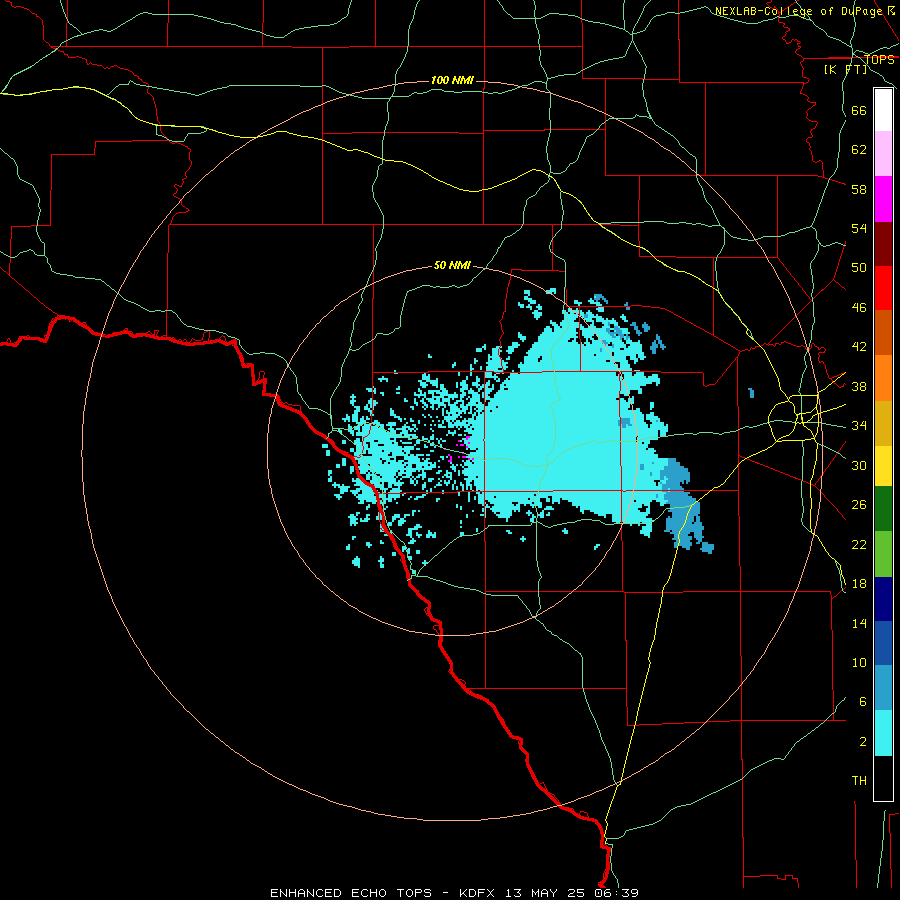Click the 50 NMI range ring label
The height and width of the screenshot is (900, 900).
(452, 265)
